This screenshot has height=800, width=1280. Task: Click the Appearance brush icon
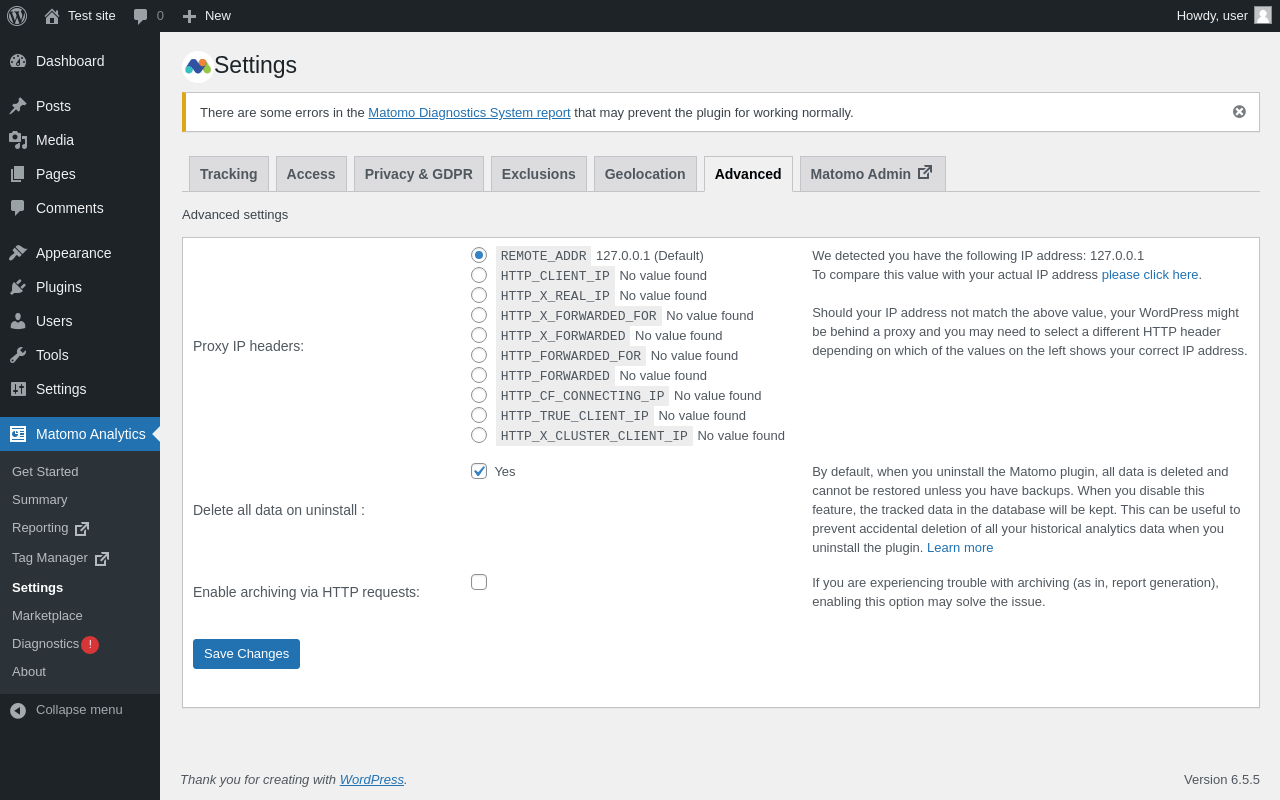[18, 253]
